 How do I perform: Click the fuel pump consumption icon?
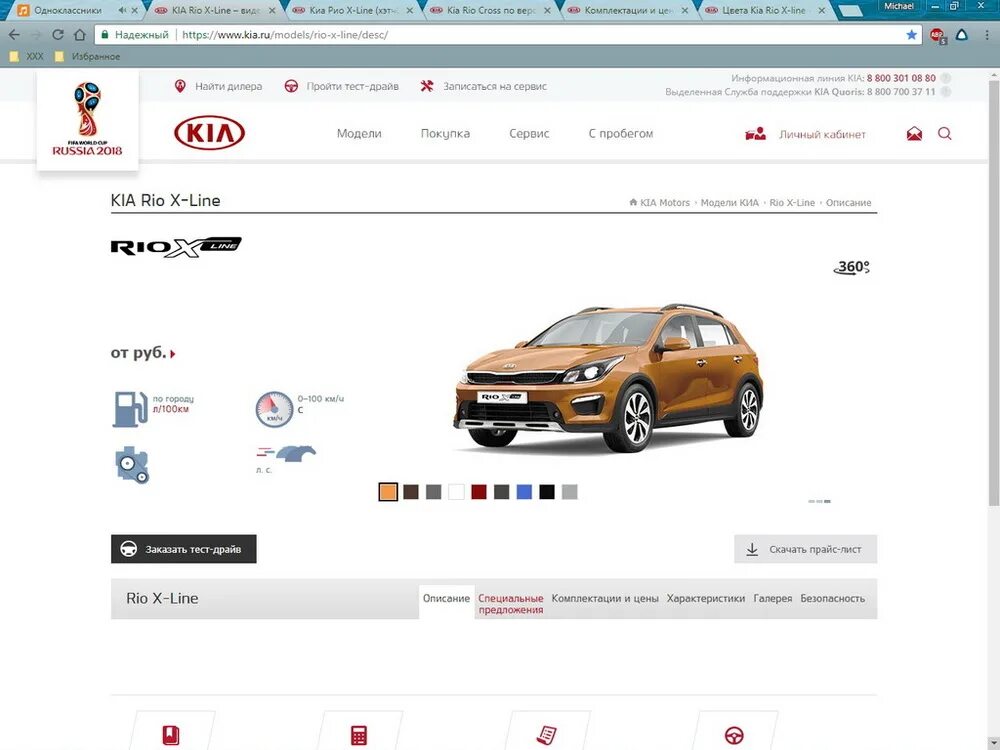tap(130, 408)
